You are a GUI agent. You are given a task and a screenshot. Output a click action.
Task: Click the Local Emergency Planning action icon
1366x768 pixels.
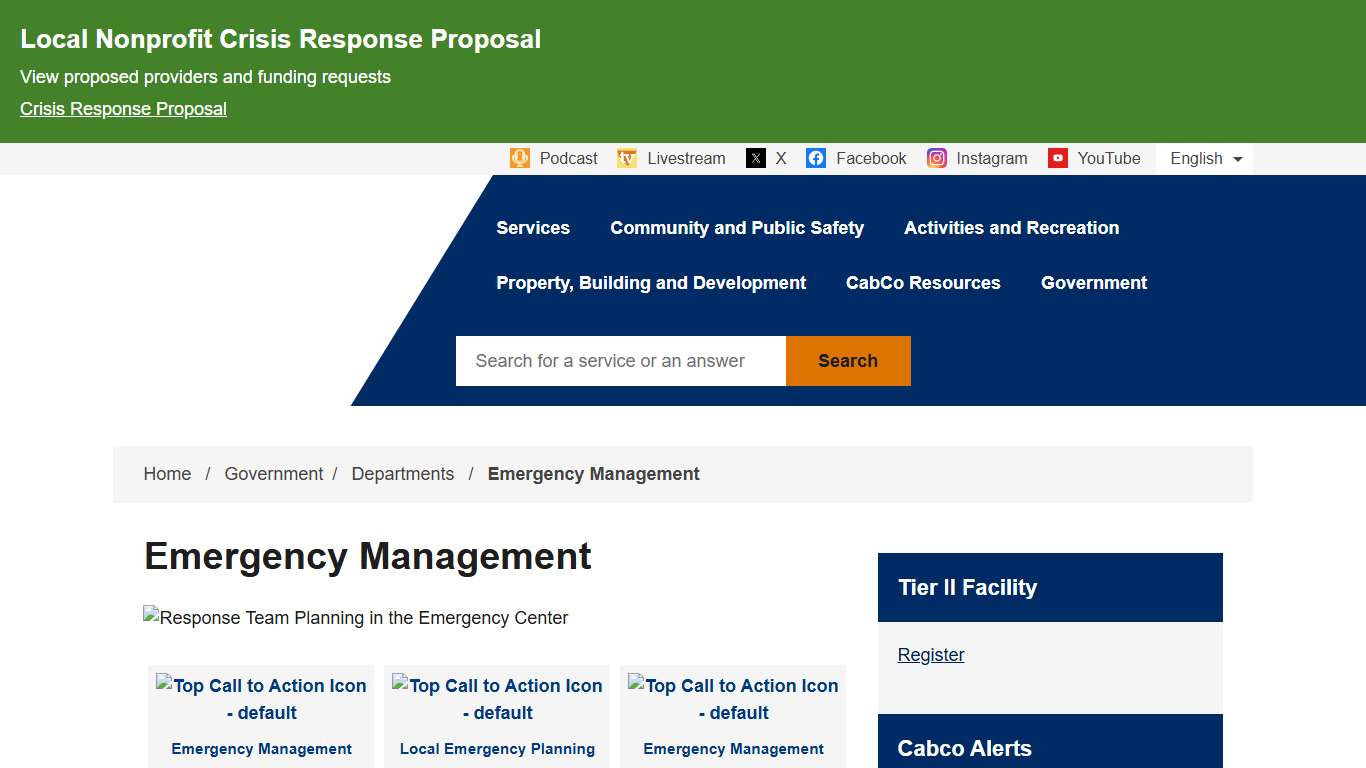497,699
